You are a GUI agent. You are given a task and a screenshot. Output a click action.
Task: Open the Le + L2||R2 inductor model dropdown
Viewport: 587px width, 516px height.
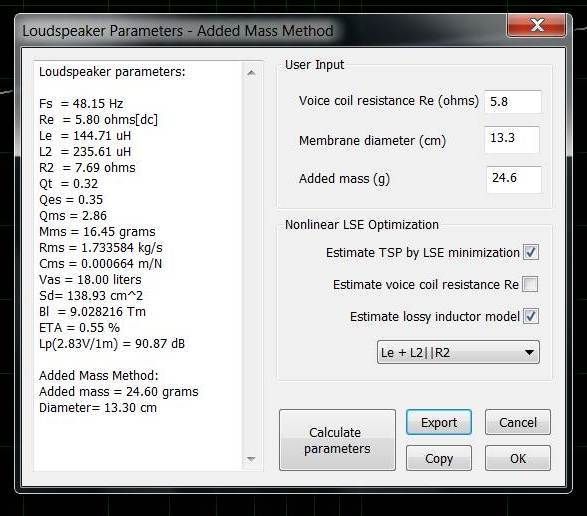(x=458, y=352)
